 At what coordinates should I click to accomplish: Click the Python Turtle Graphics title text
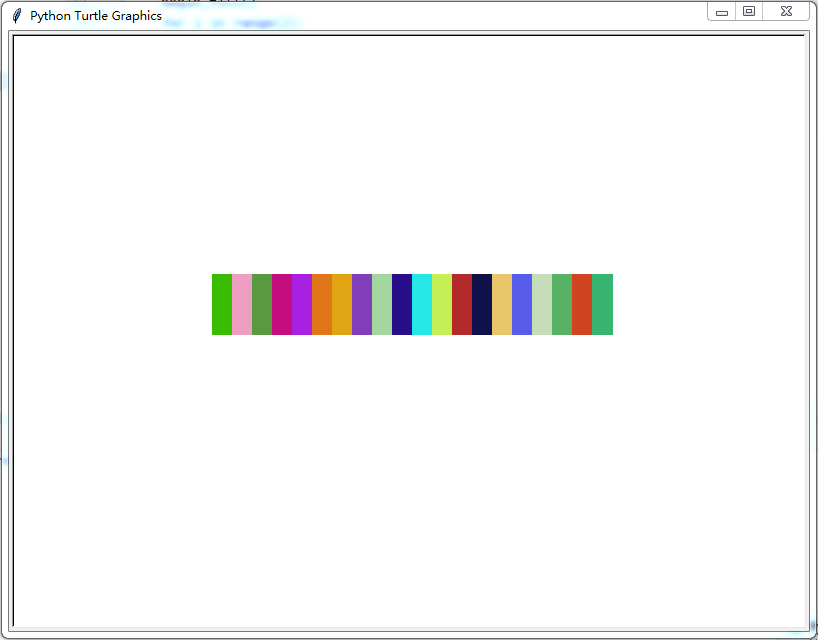(96, 16)
